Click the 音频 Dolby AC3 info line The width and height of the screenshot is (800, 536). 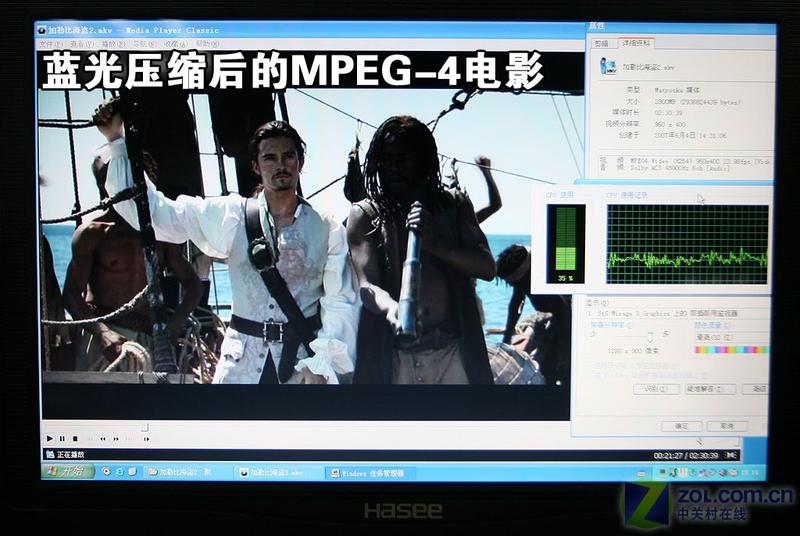[665, 167]
